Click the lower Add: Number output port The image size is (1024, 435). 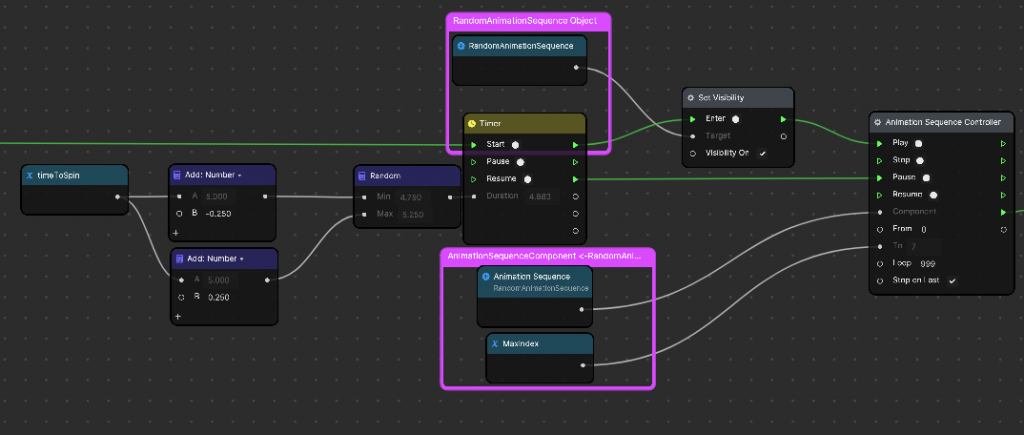pos(266,280)
